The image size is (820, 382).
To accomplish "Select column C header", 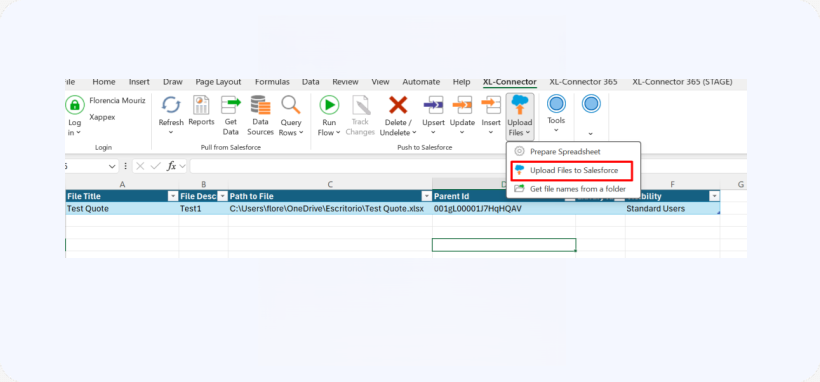I will (x=330, y=184).
